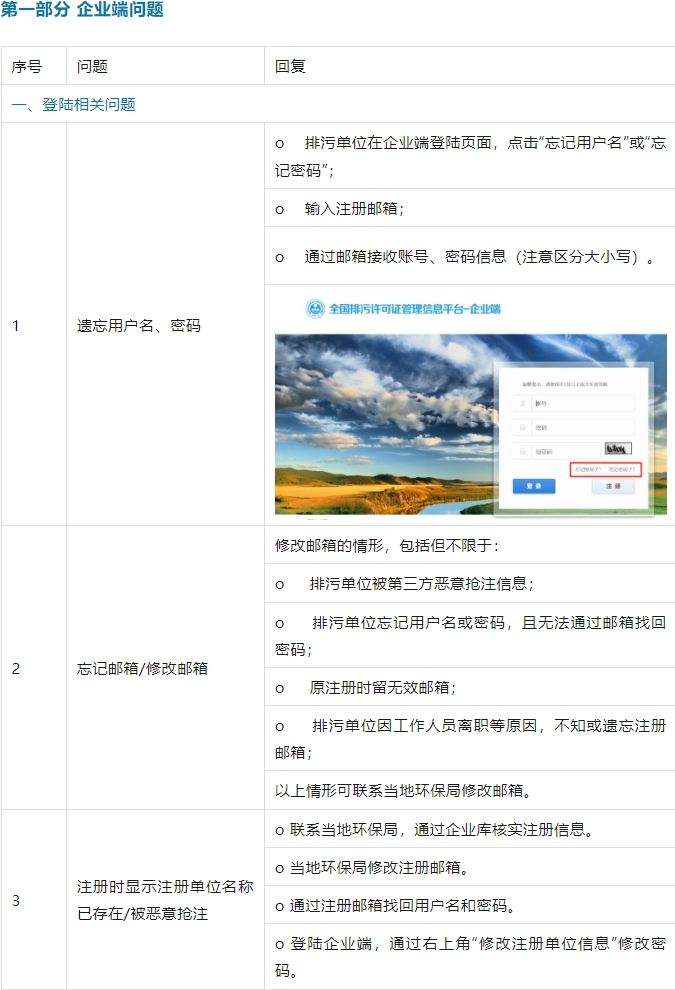Click the question cell 遗忘用户名、密码
Screen dimensions: 675x990
point(139,326)
